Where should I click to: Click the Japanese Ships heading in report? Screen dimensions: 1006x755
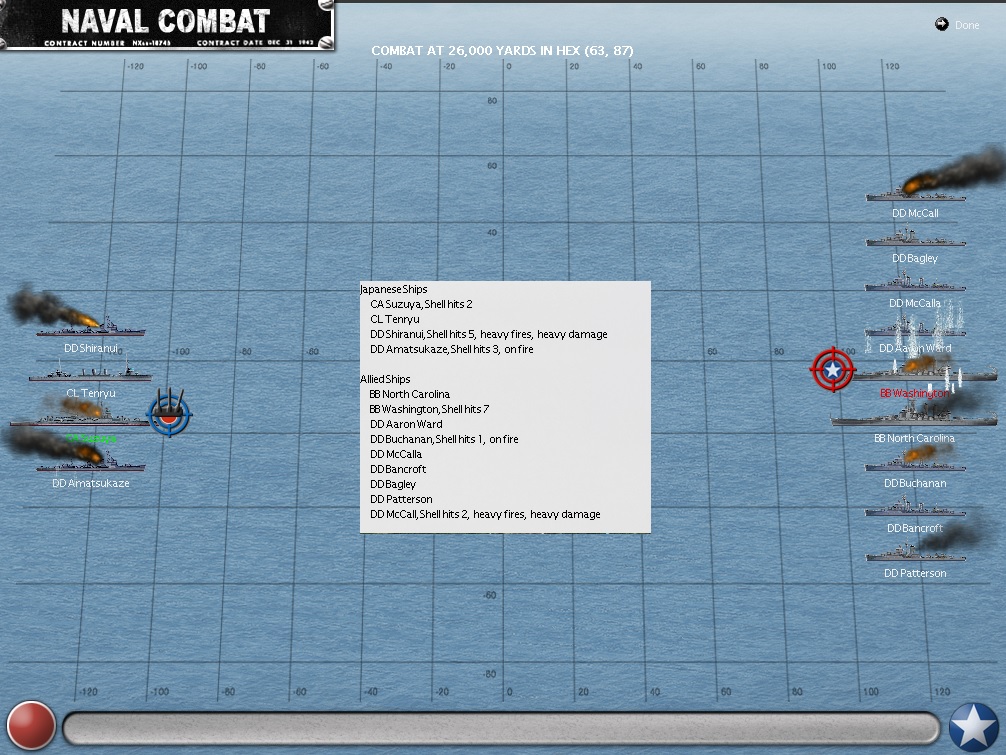393,289
